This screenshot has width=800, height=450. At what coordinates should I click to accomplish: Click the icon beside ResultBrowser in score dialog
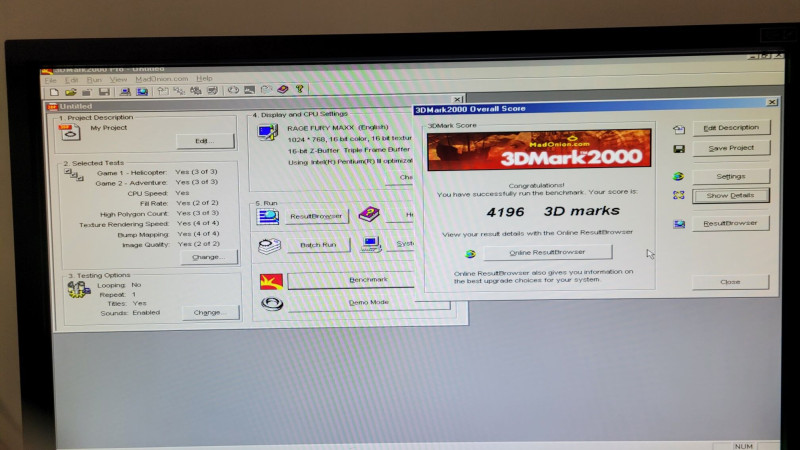pos(679,224)
